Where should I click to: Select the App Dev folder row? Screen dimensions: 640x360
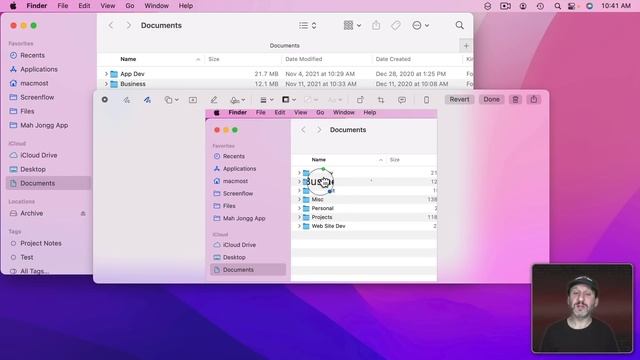point(285,74)
